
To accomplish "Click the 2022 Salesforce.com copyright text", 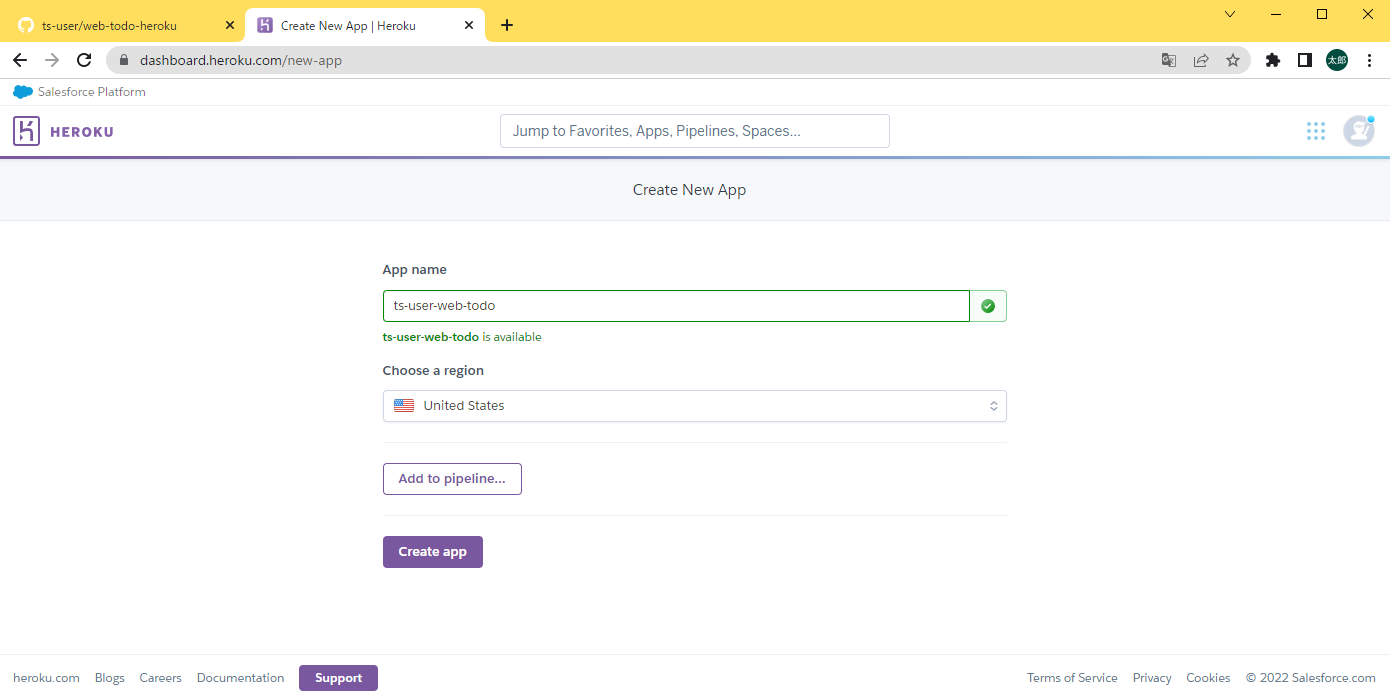I will pos(1311,678).
